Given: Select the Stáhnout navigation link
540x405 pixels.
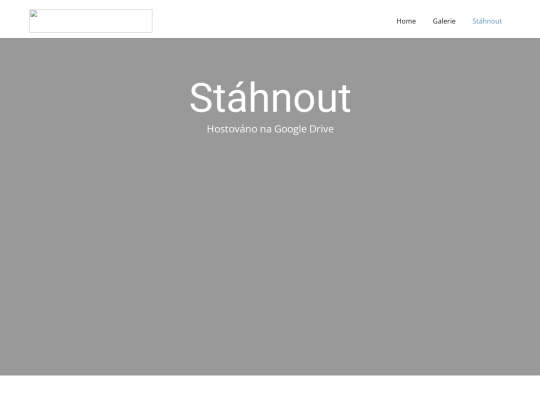Looking at the screenshot, I should pos(487,21).
